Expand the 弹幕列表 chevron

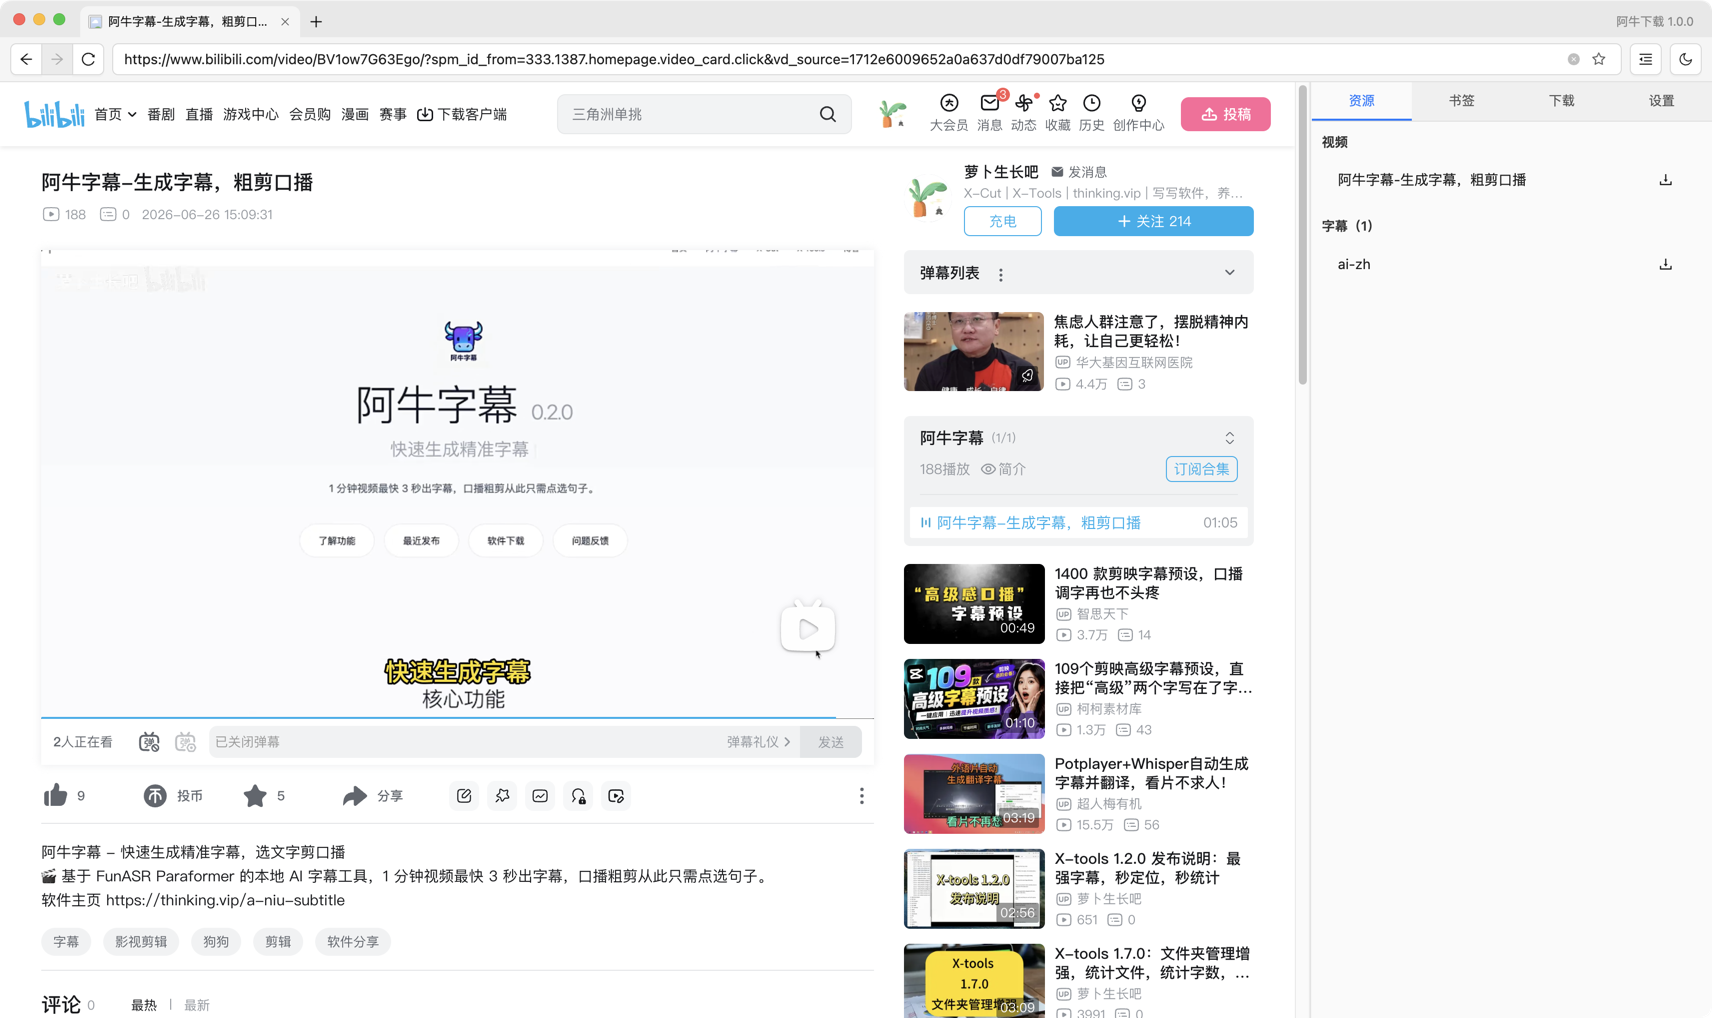[x=1230, y=273]
